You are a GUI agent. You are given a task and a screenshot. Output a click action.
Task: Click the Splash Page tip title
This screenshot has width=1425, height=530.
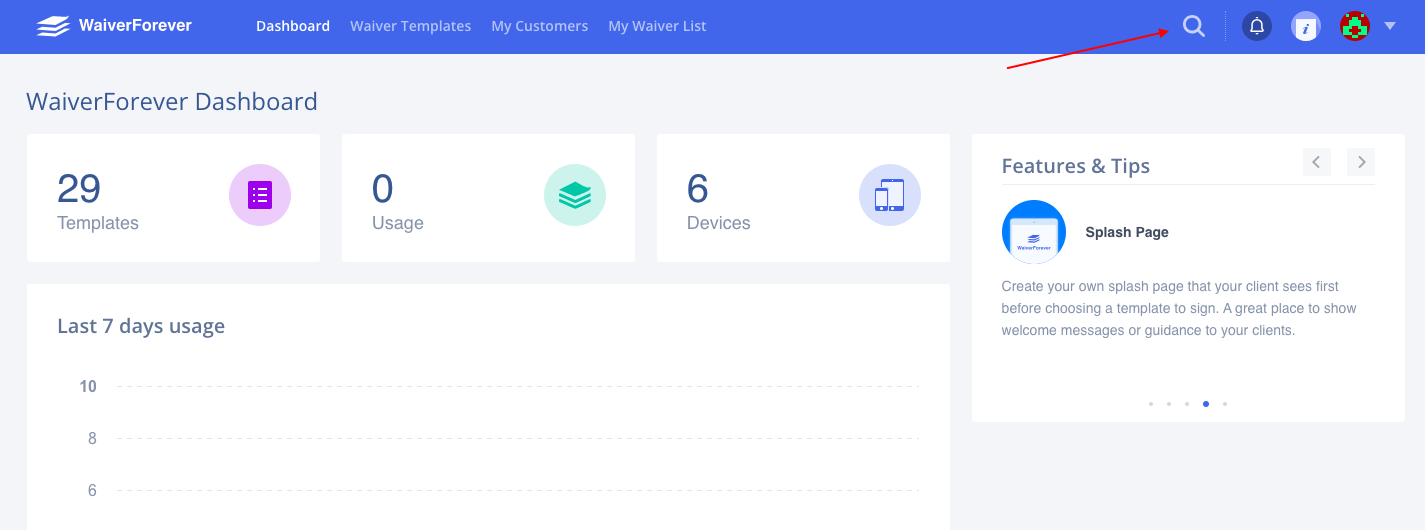pyautogui.click(x=1127, y=232)
